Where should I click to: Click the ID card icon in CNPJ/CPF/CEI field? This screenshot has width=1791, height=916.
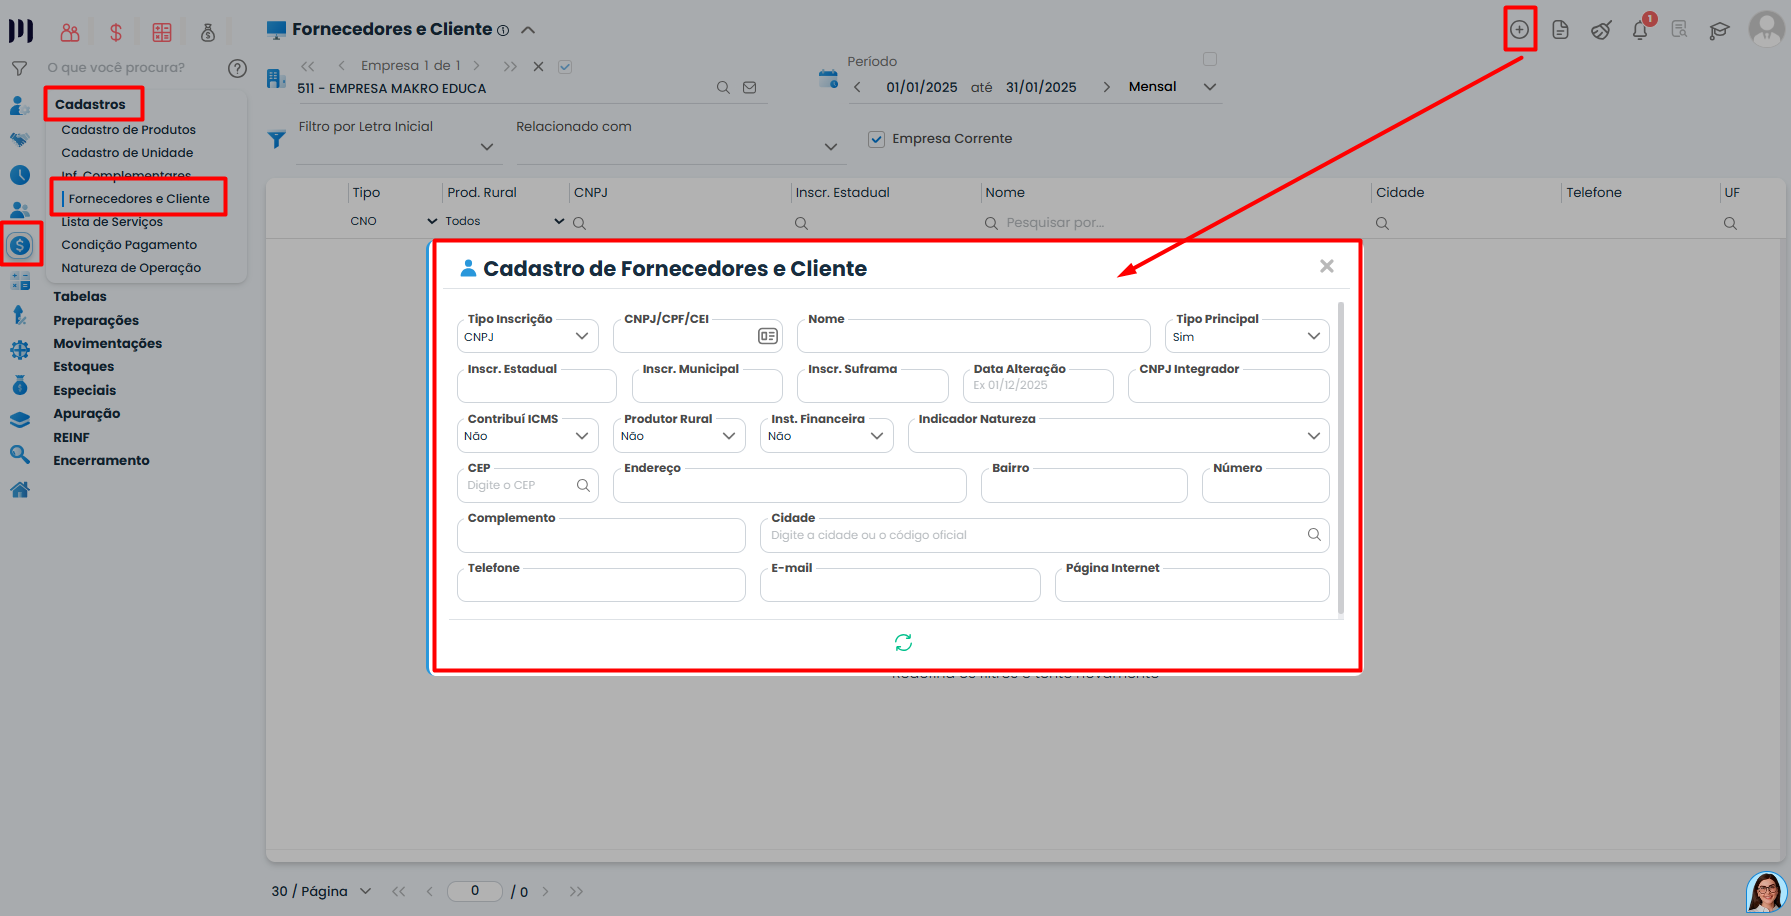pyautogui.click(x=767, y=336)
